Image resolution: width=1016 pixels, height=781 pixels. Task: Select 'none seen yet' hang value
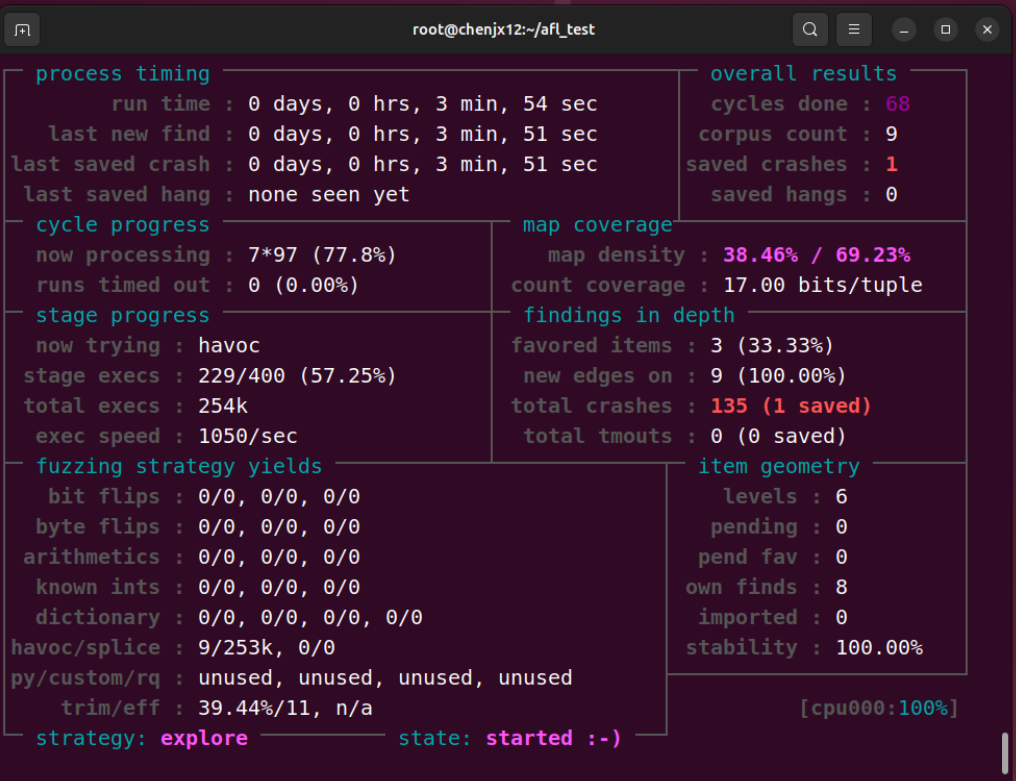tap(329, 194)
